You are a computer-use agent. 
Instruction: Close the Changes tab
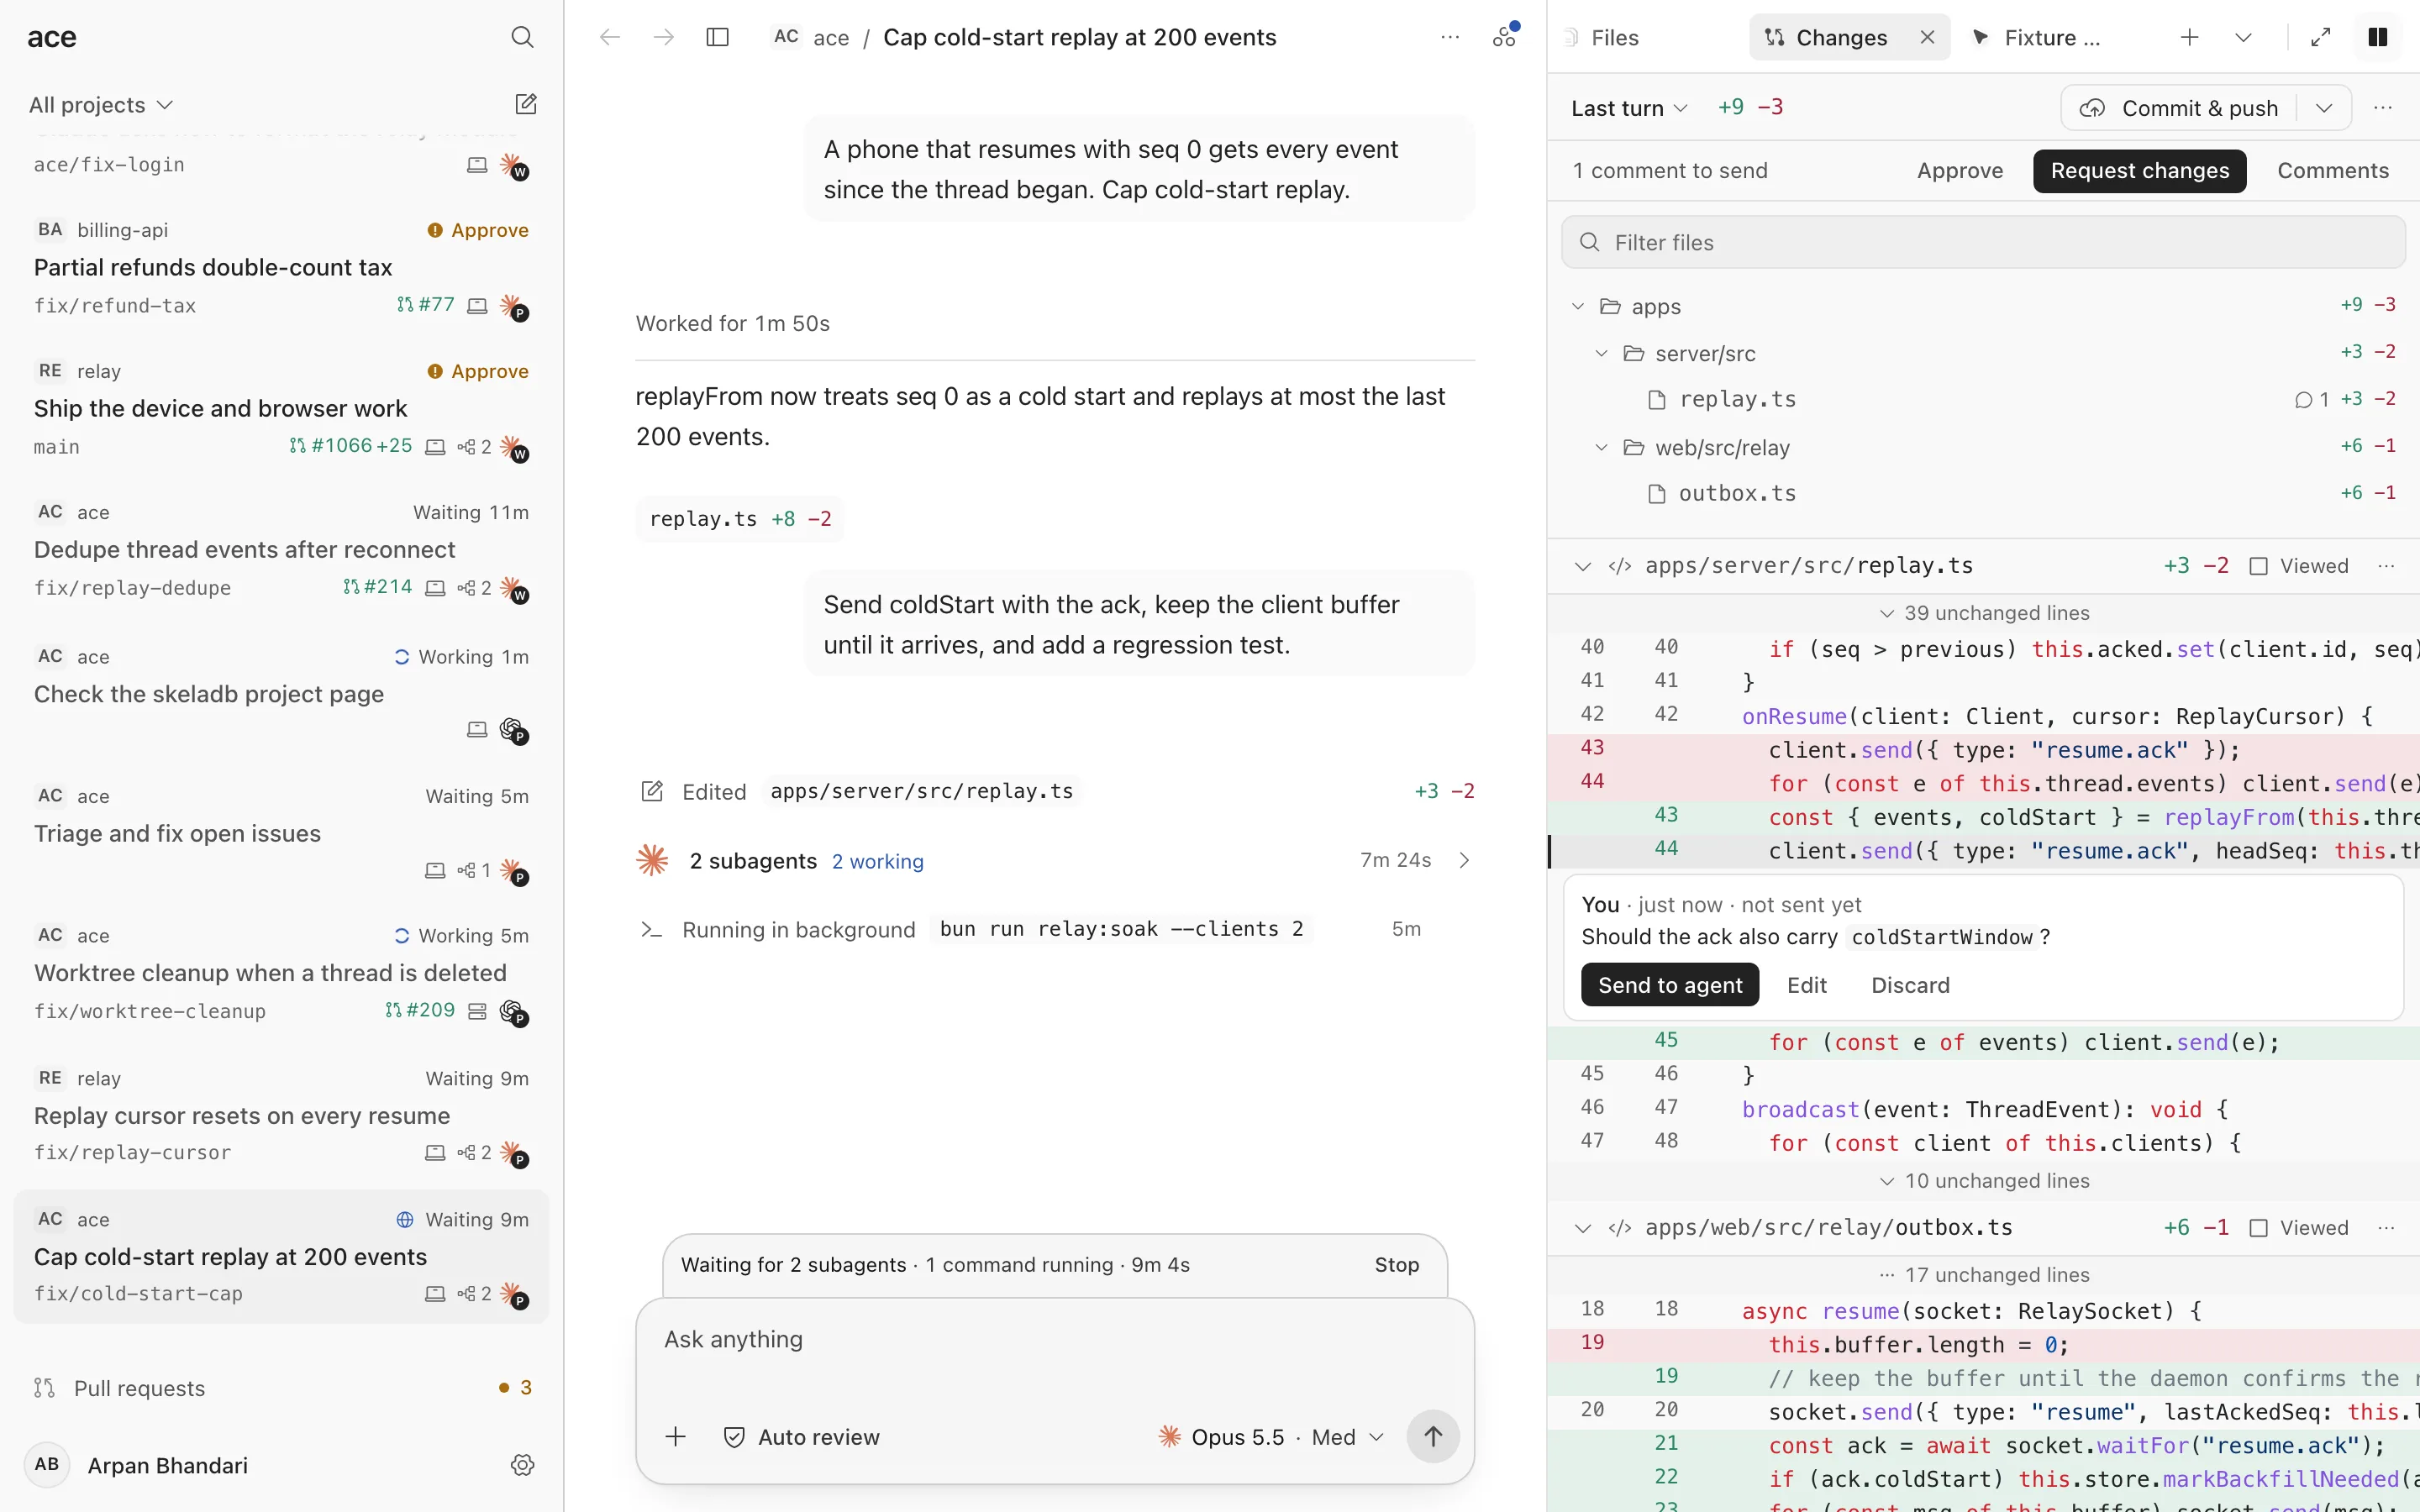click(x=1927, y=37)
